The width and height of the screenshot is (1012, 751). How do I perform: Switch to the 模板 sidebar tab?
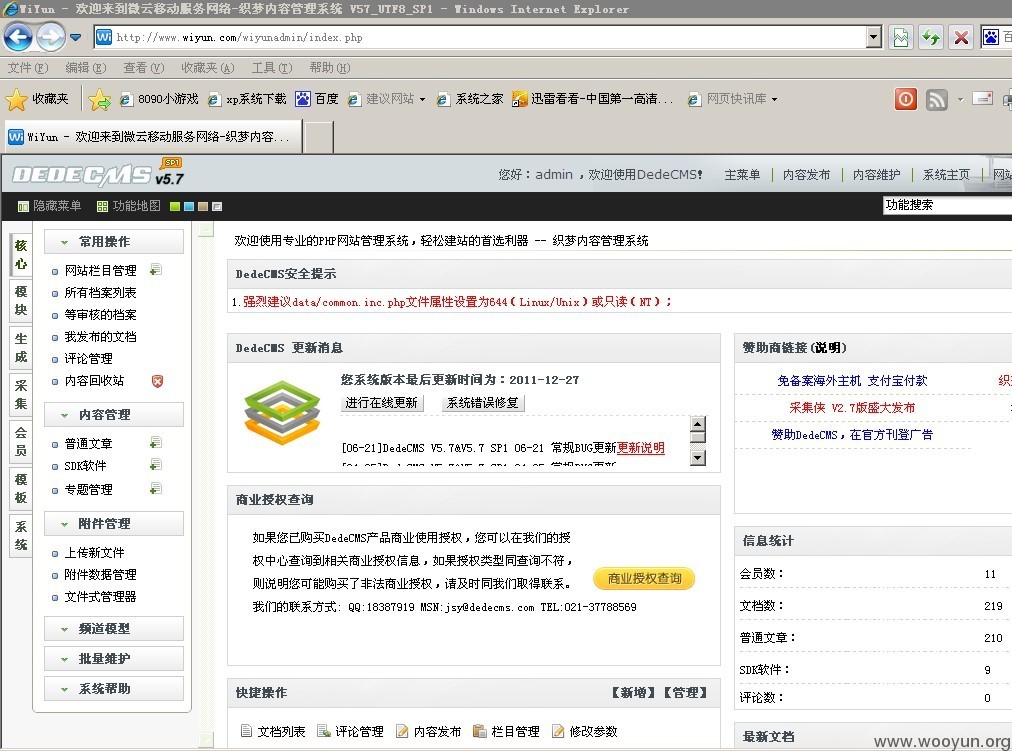21,488
